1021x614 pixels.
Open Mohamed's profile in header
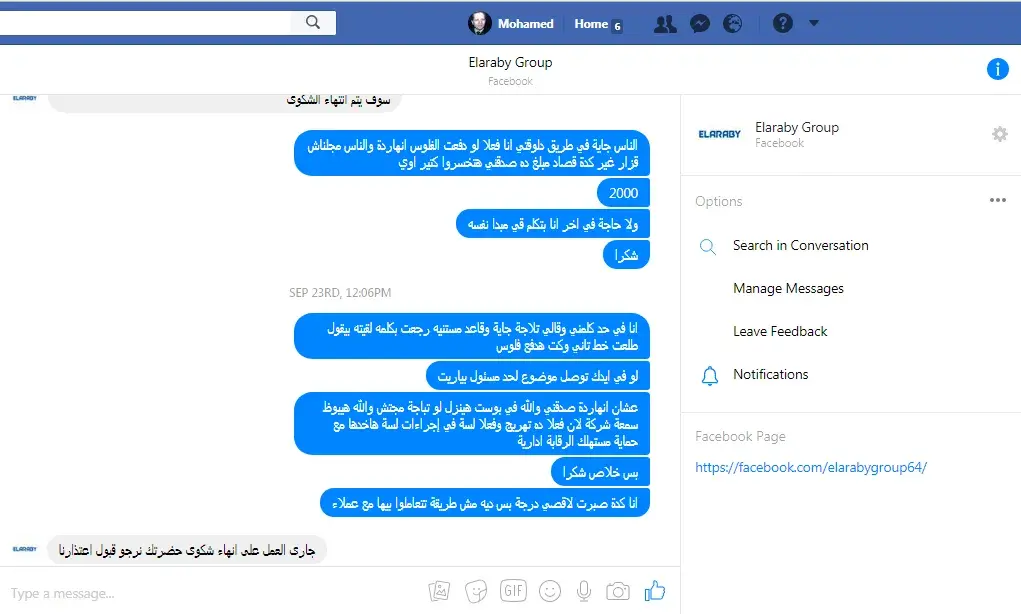pyautogui.click(x=511, y=23)
